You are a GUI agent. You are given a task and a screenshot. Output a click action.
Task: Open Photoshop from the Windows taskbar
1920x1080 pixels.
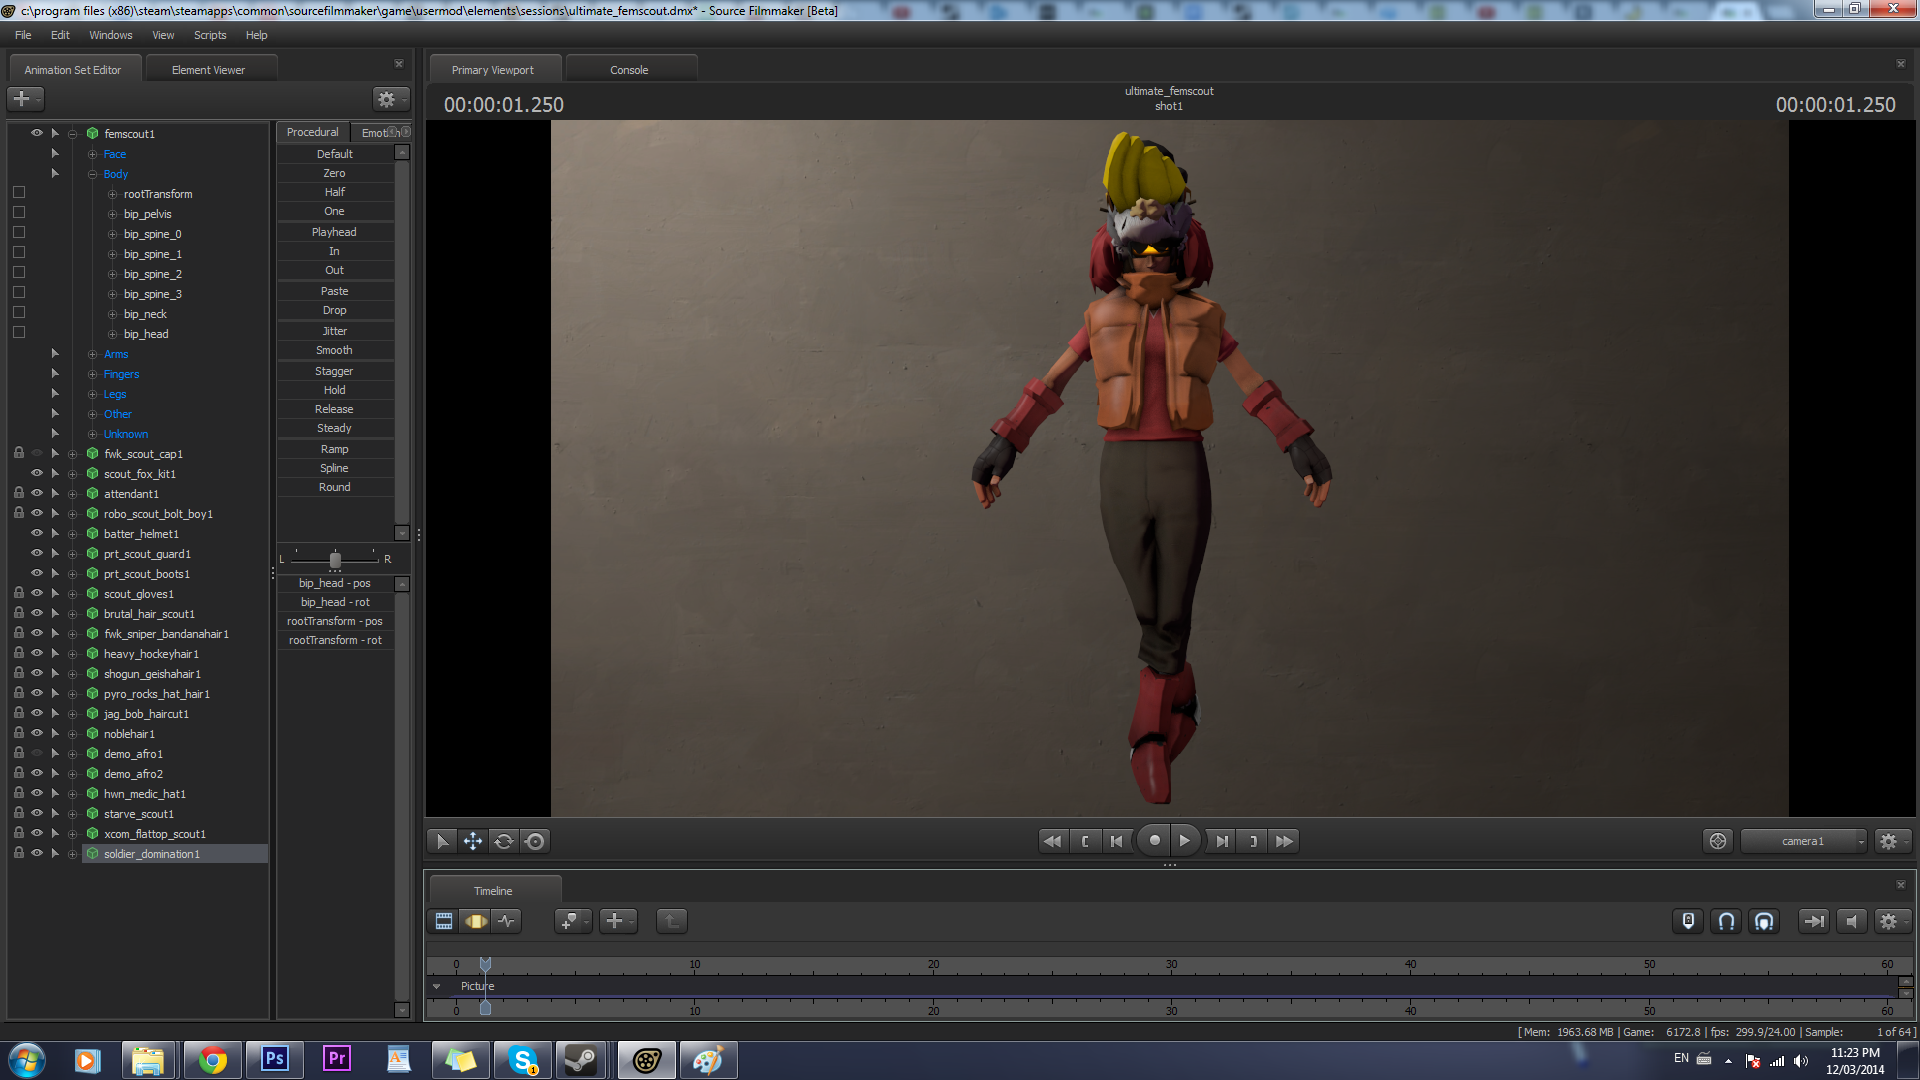point(274,1059)
